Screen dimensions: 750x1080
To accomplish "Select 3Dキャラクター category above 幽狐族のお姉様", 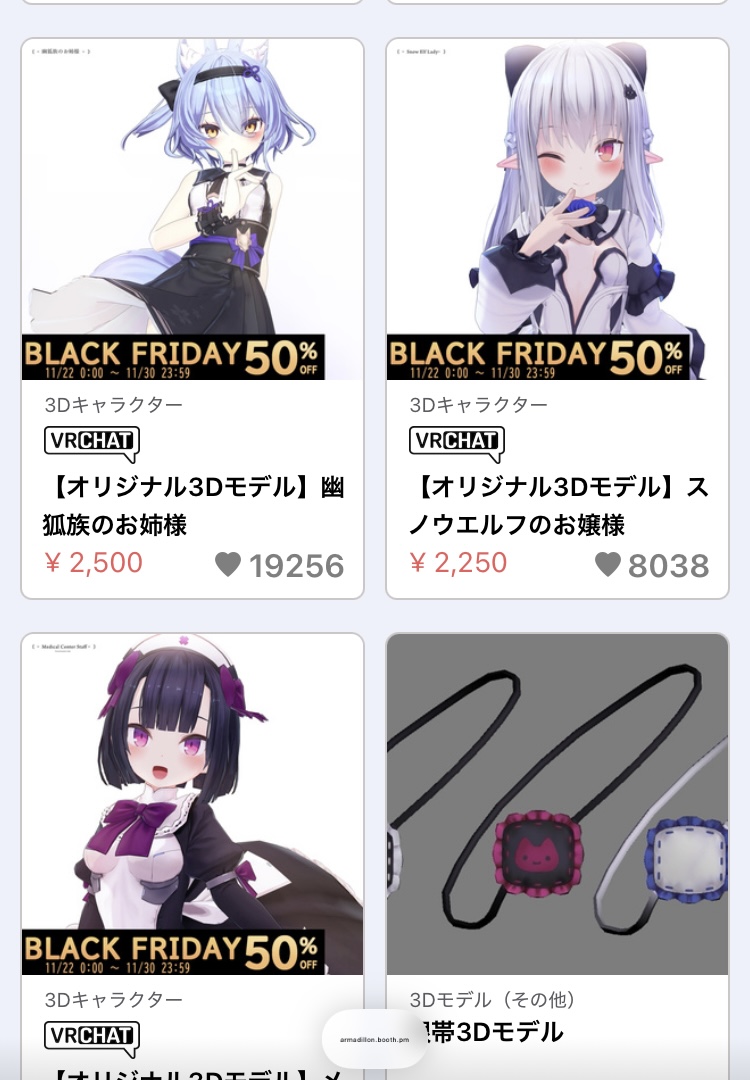I will 114,404.
